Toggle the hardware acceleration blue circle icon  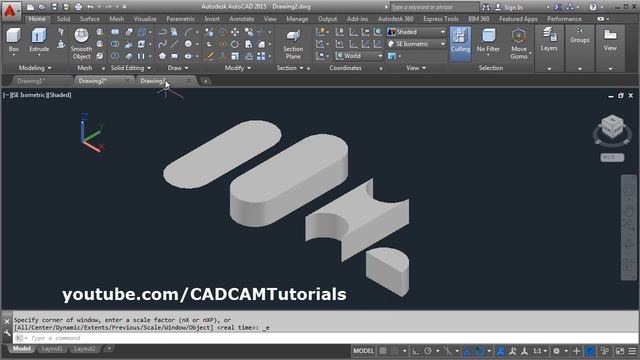pyautogui.click(x=590, y=351)
